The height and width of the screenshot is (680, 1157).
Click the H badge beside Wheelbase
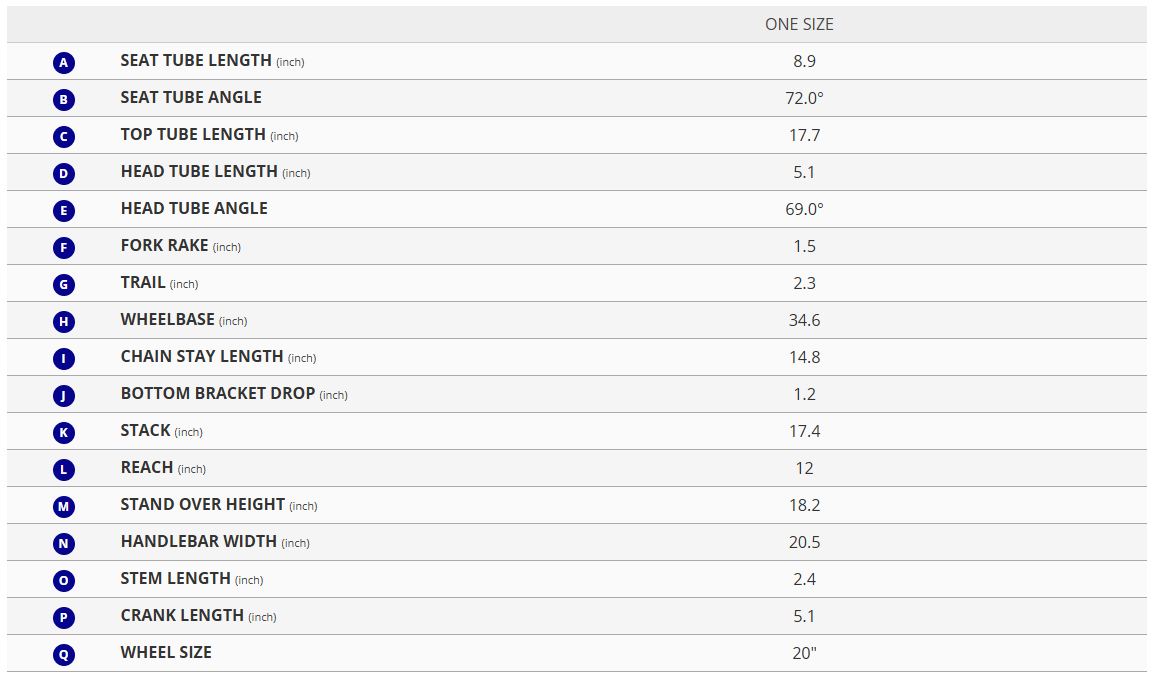click(64, 322)
